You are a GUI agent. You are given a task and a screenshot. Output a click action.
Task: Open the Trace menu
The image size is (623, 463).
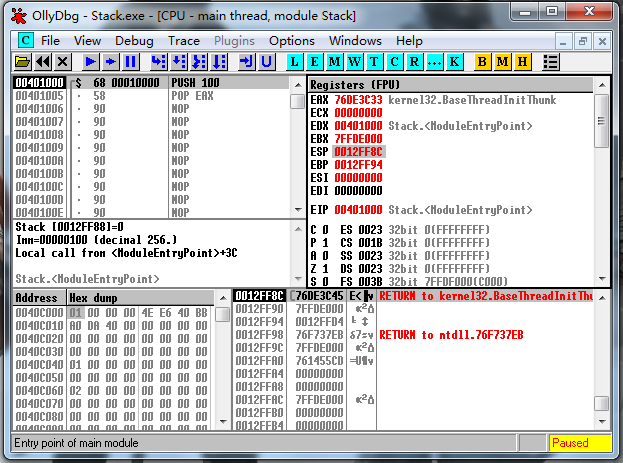coord(184,41)
